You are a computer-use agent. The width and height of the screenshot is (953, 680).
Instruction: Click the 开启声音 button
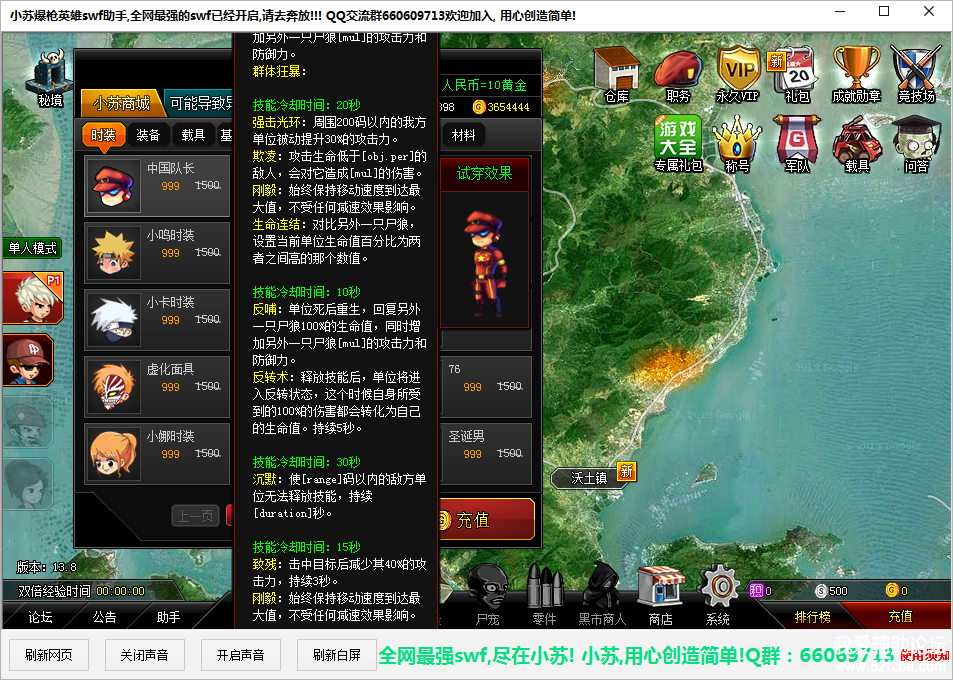coord(241,655)
